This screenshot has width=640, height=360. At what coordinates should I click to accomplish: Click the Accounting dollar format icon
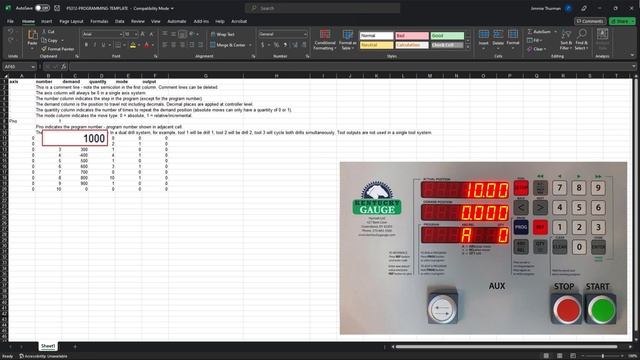pyautogui.click(x=262, y=45)
